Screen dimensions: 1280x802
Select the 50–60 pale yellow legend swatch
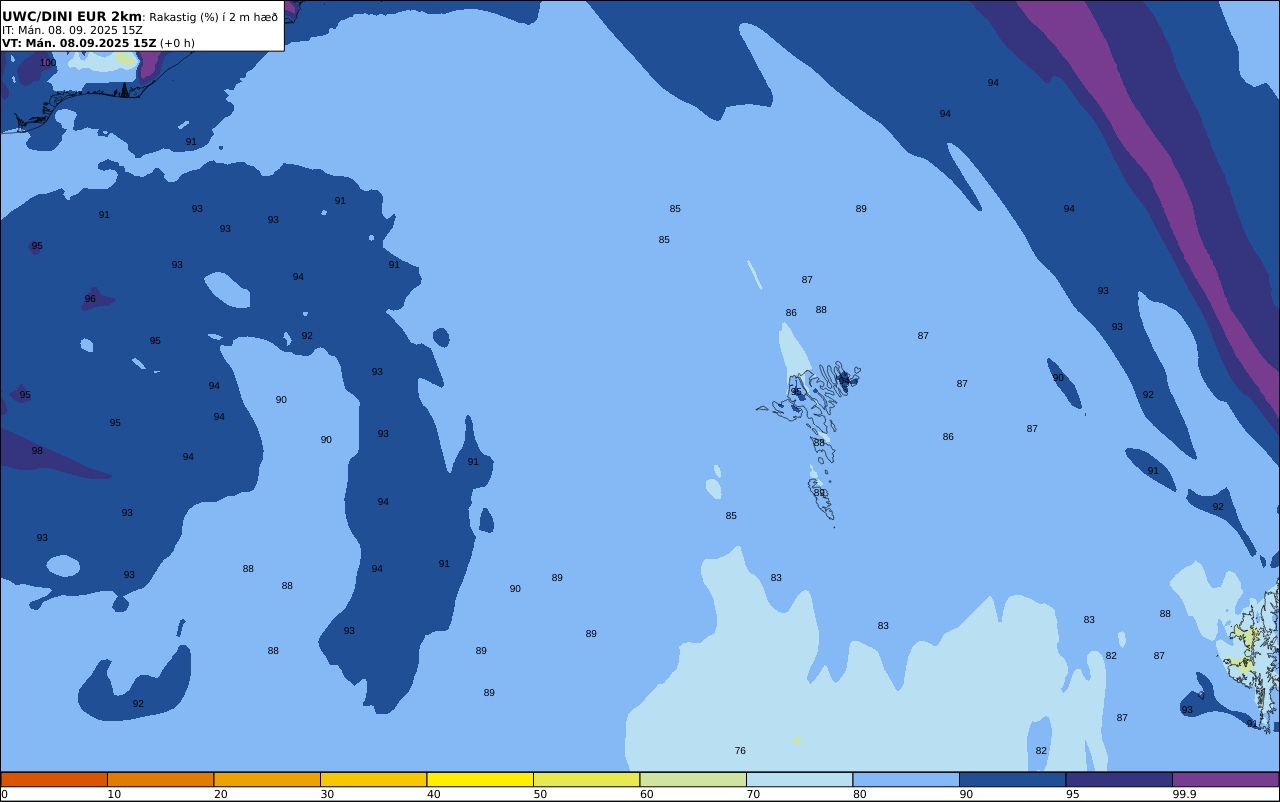click(x=587, y=779)
